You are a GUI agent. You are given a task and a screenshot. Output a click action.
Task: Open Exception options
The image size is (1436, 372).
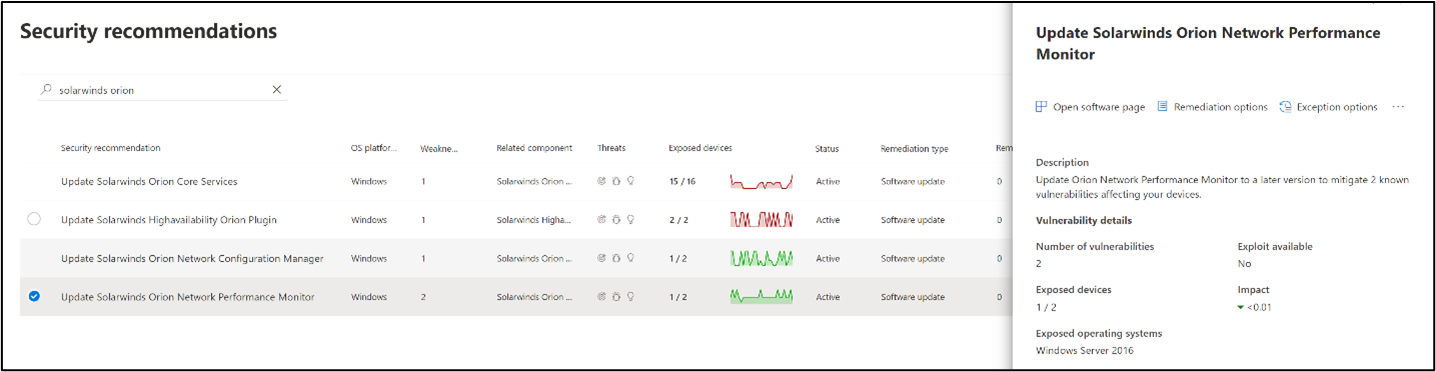point(1328,107)
